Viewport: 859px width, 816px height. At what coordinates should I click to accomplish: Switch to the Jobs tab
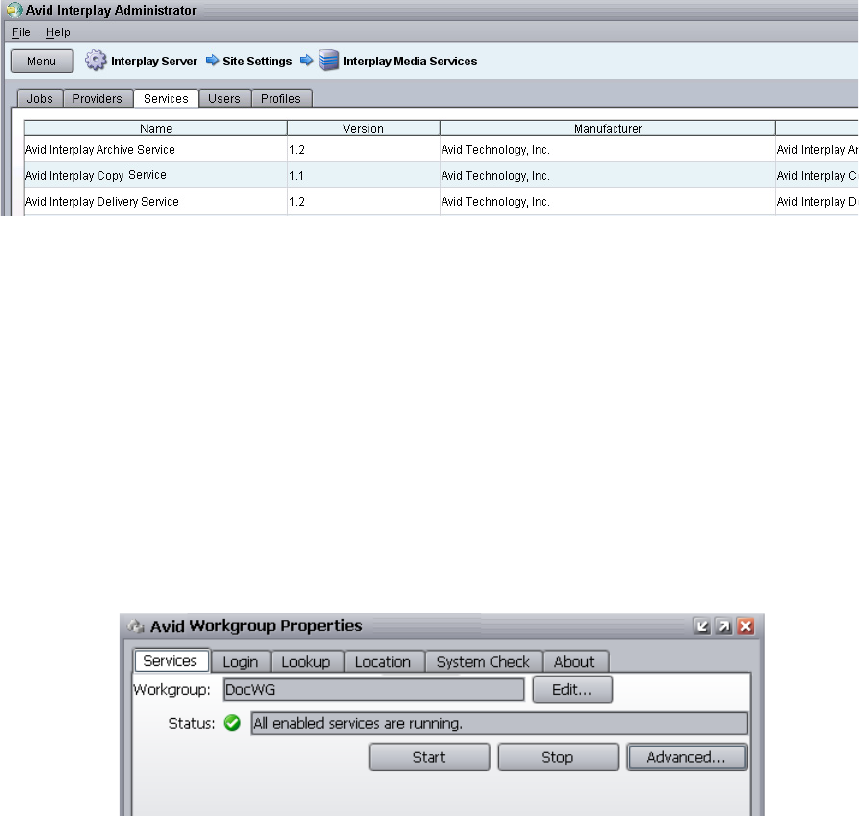pyautogui.click(x=40, y=99)
